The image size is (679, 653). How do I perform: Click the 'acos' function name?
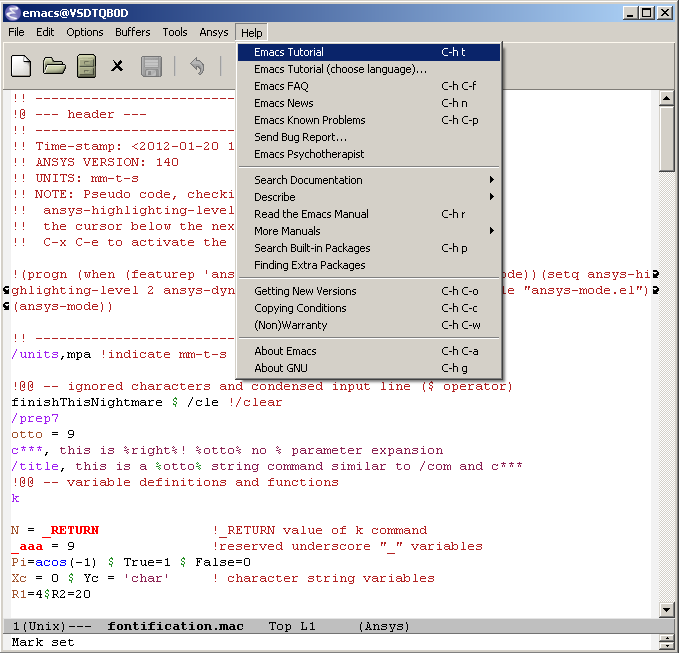tap(51, 562)
